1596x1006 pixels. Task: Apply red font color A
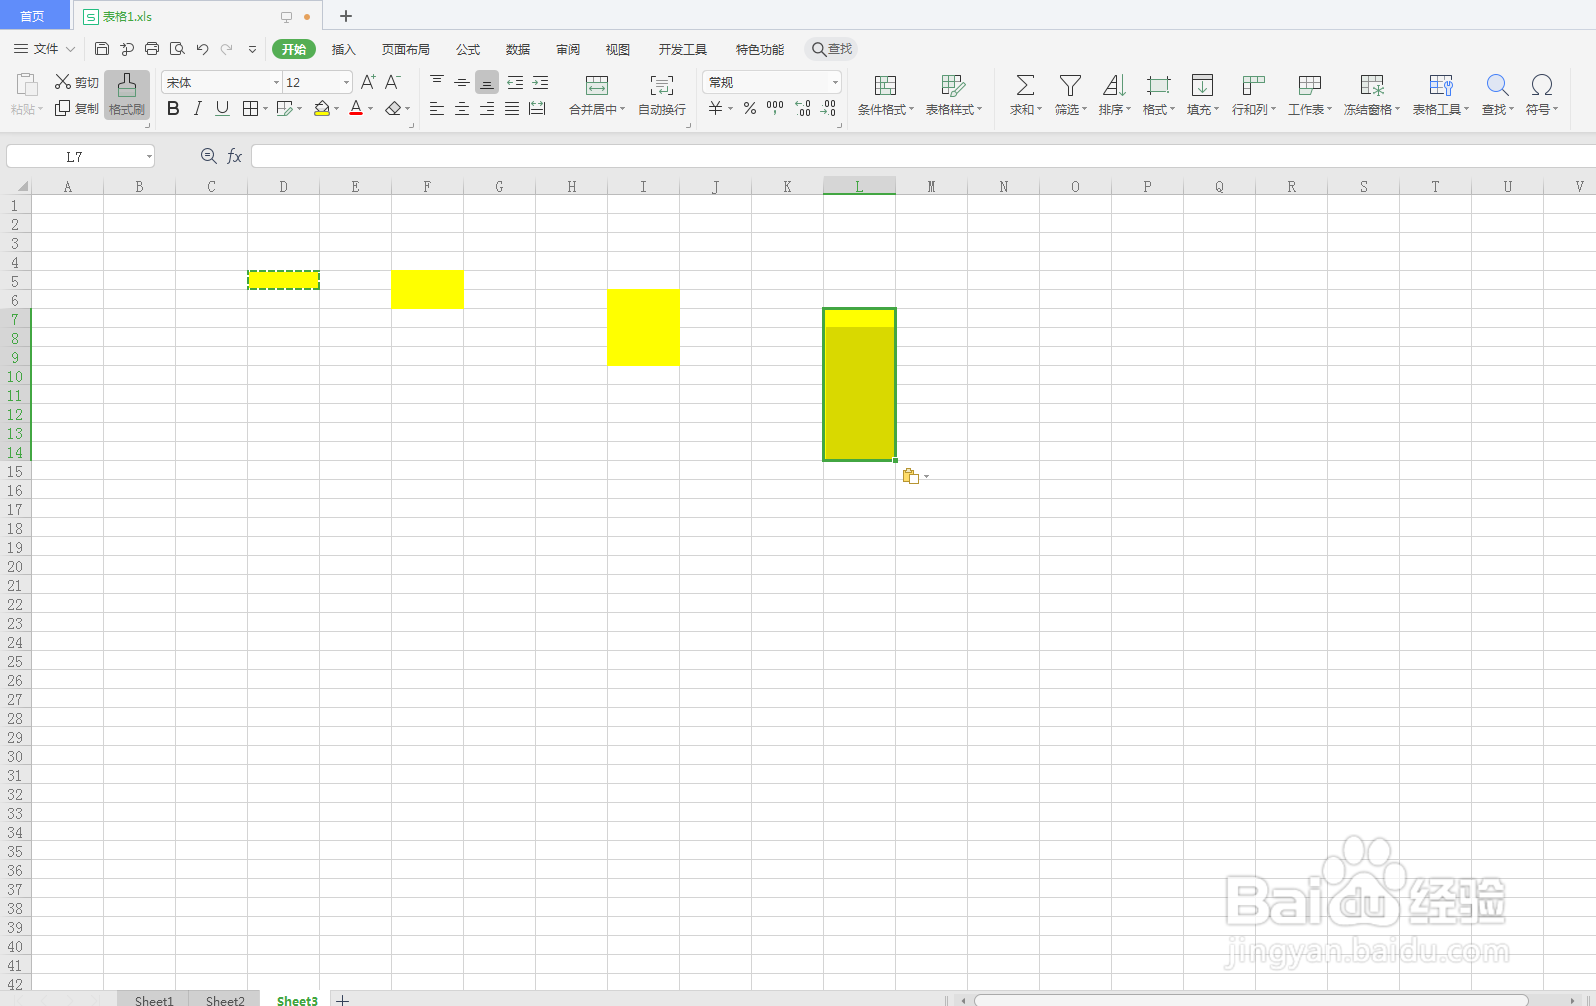[x=356, y=108]
